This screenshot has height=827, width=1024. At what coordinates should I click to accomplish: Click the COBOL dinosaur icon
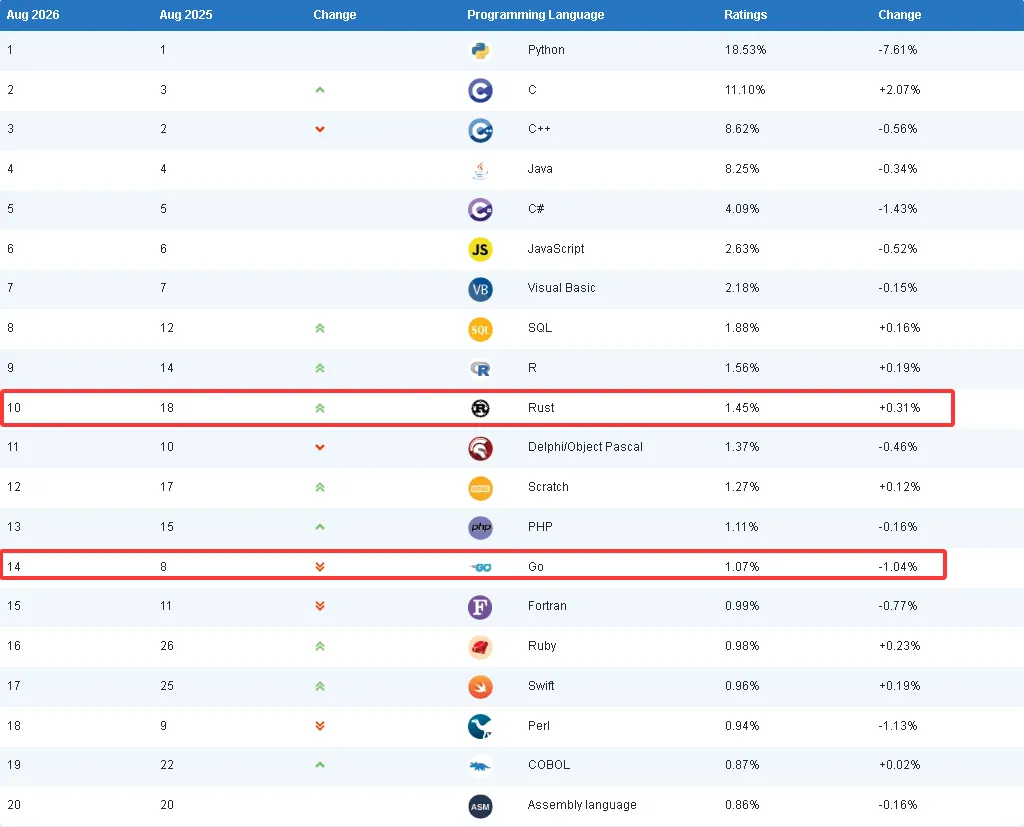[480, 766]
